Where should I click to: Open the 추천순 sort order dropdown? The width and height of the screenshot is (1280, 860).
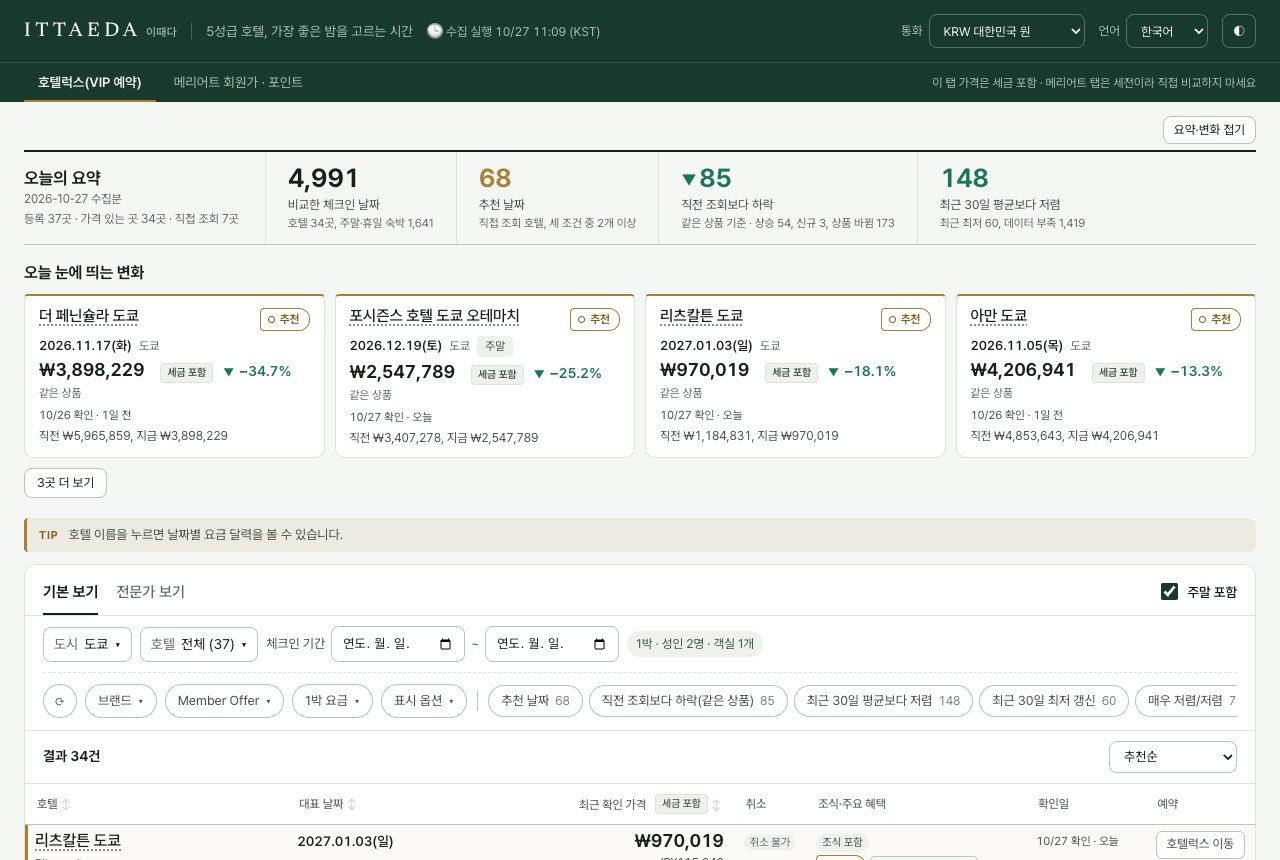coord(1173,757)
